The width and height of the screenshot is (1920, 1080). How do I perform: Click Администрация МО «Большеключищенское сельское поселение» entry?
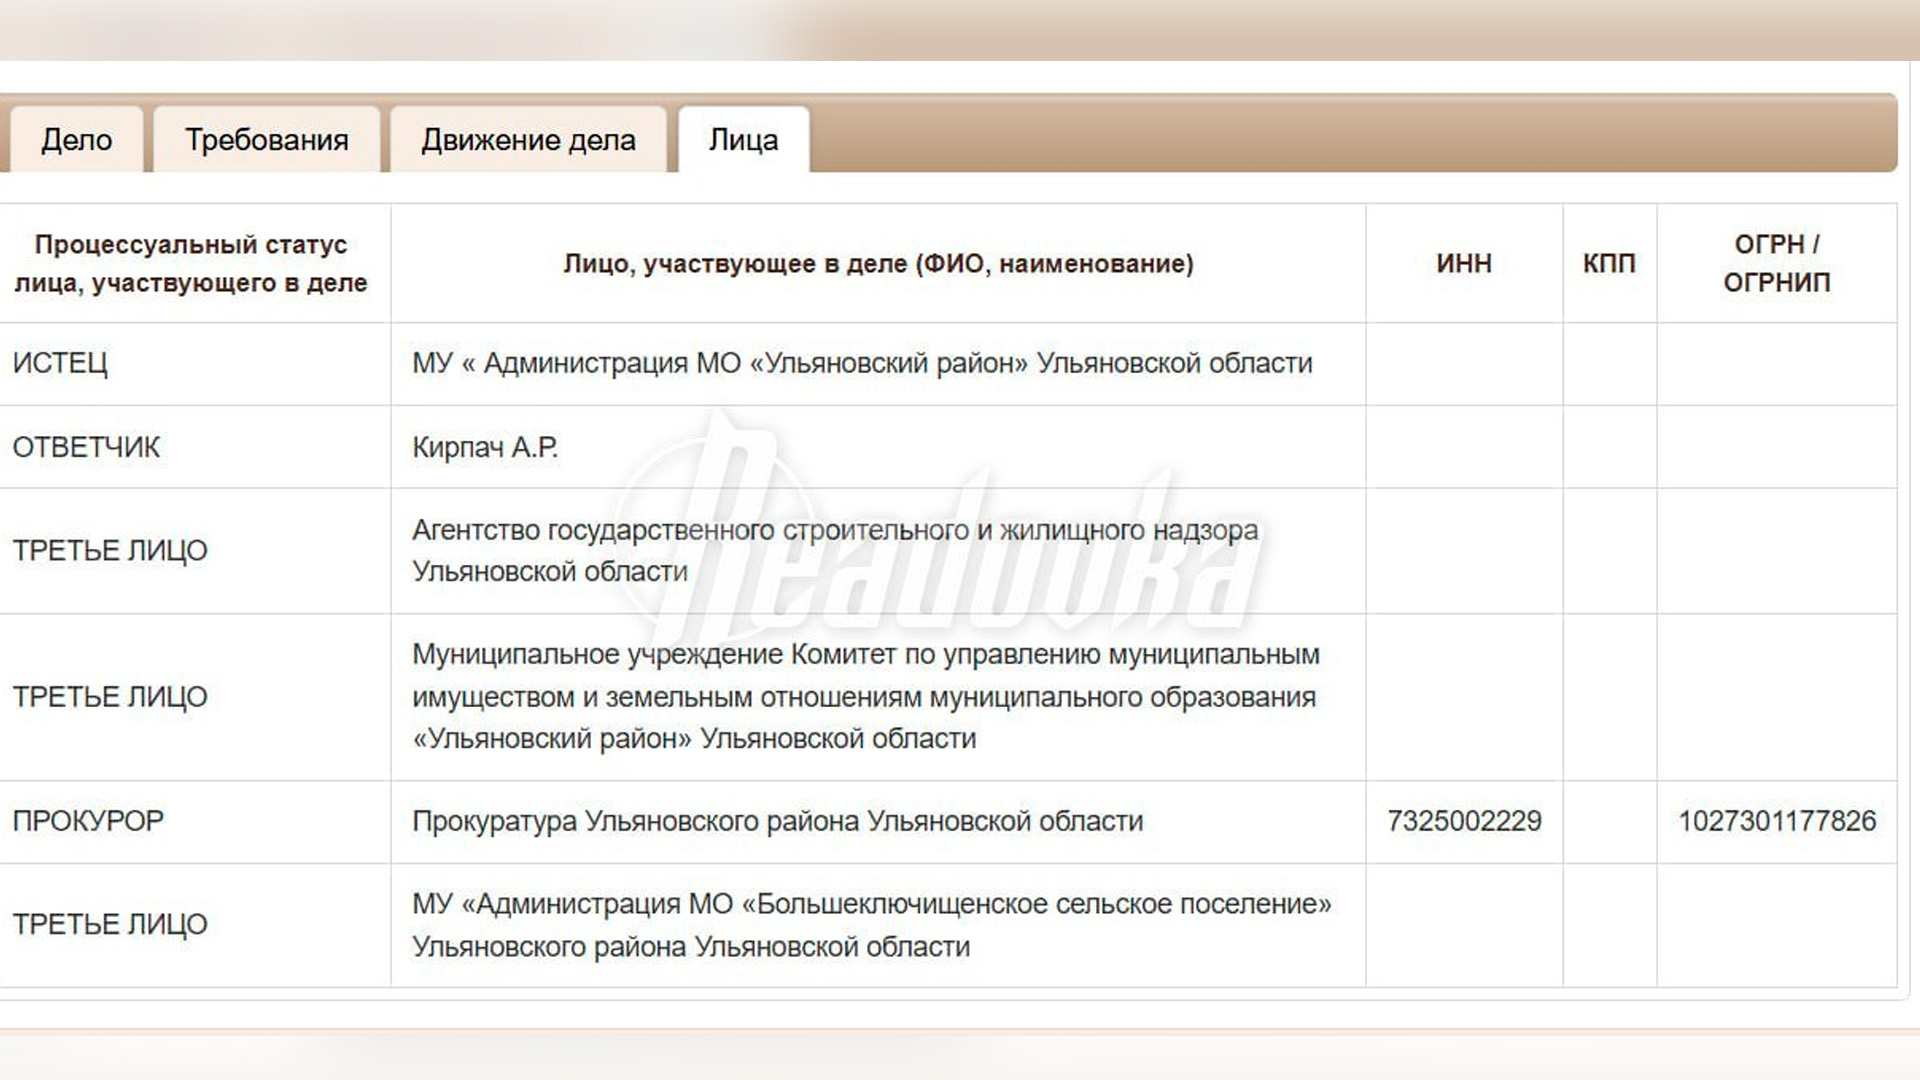click(872, 925)
